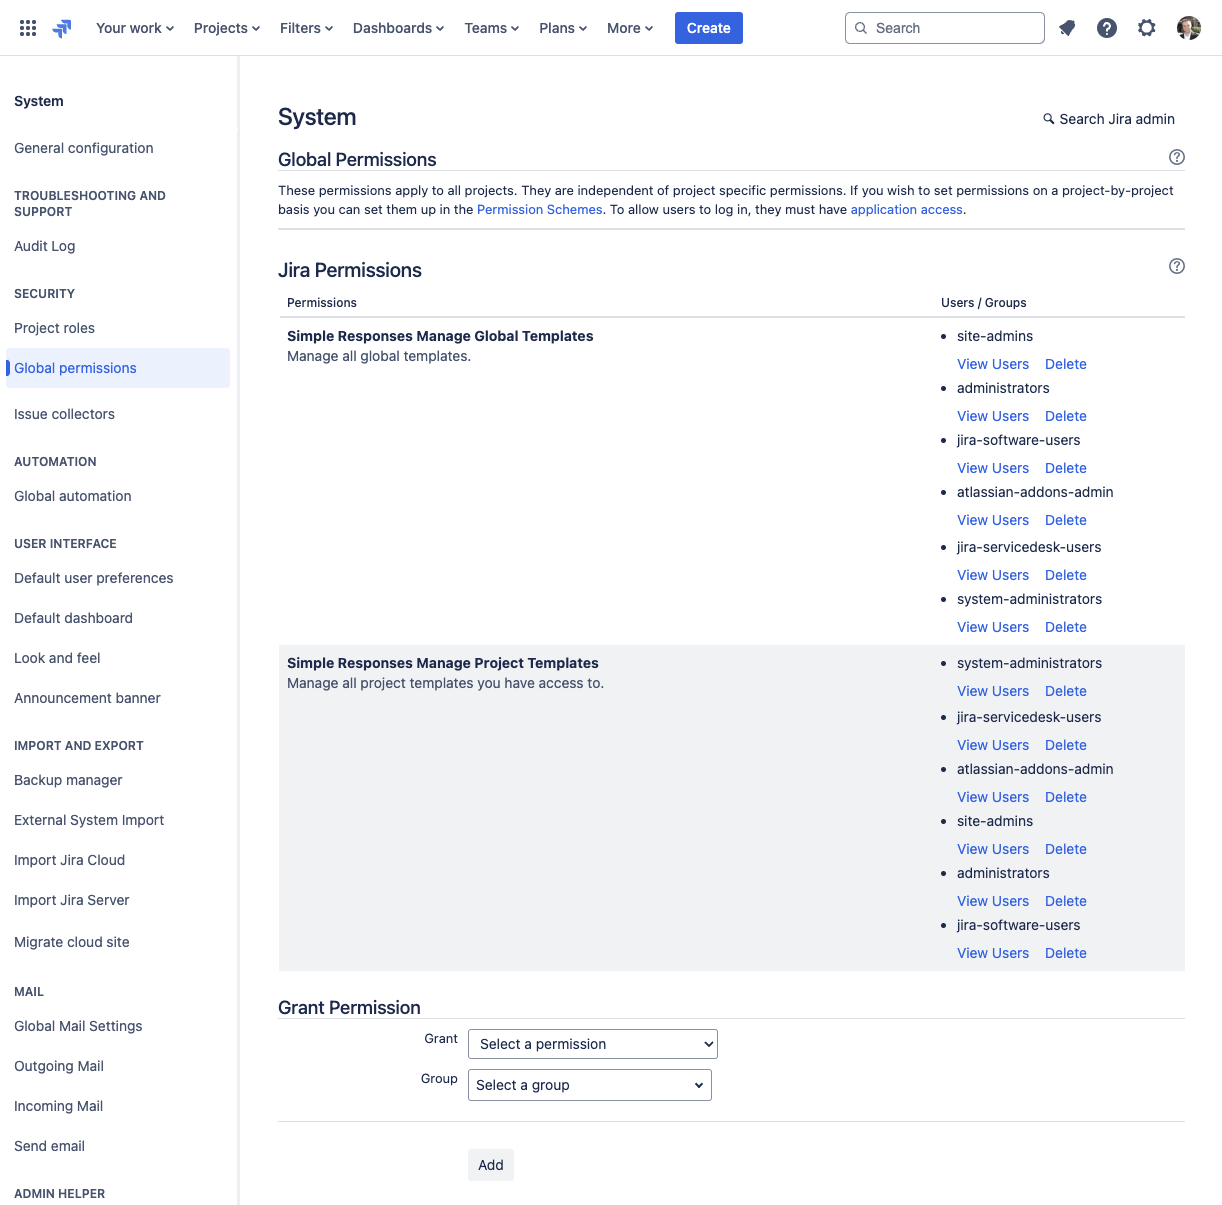Open External System Import

[90, 820]
